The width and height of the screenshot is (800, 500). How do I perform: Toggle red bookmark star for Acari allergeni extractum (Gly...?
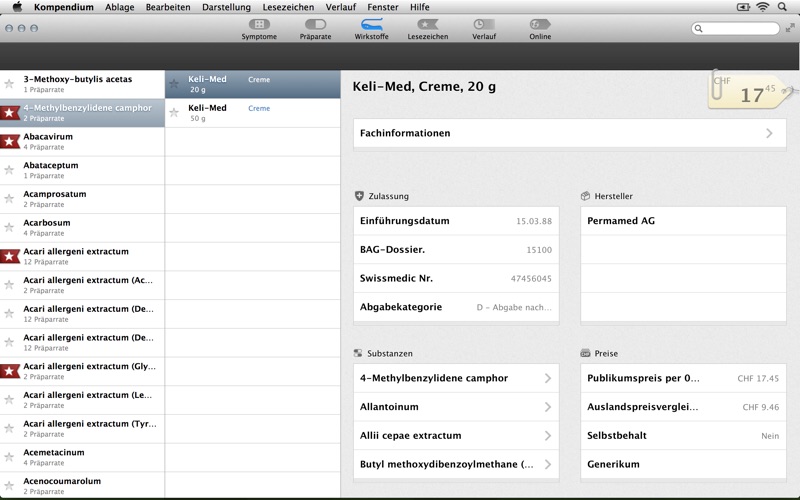[10, 371]
